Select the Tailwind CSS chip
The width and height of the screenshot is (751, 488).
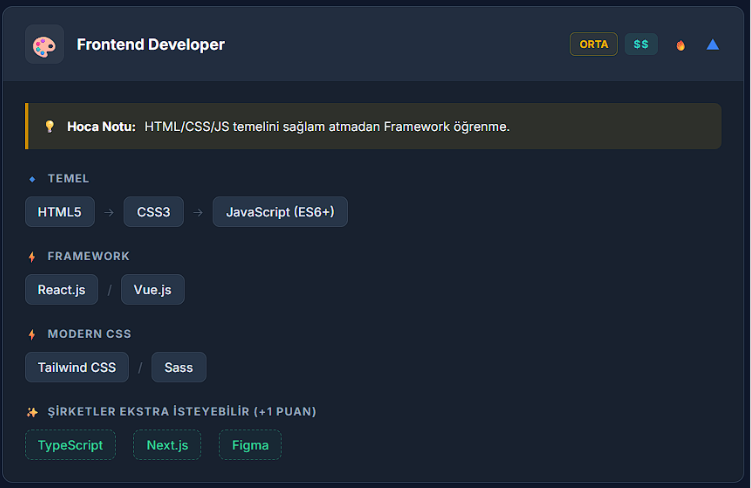(x=77, y=367)
